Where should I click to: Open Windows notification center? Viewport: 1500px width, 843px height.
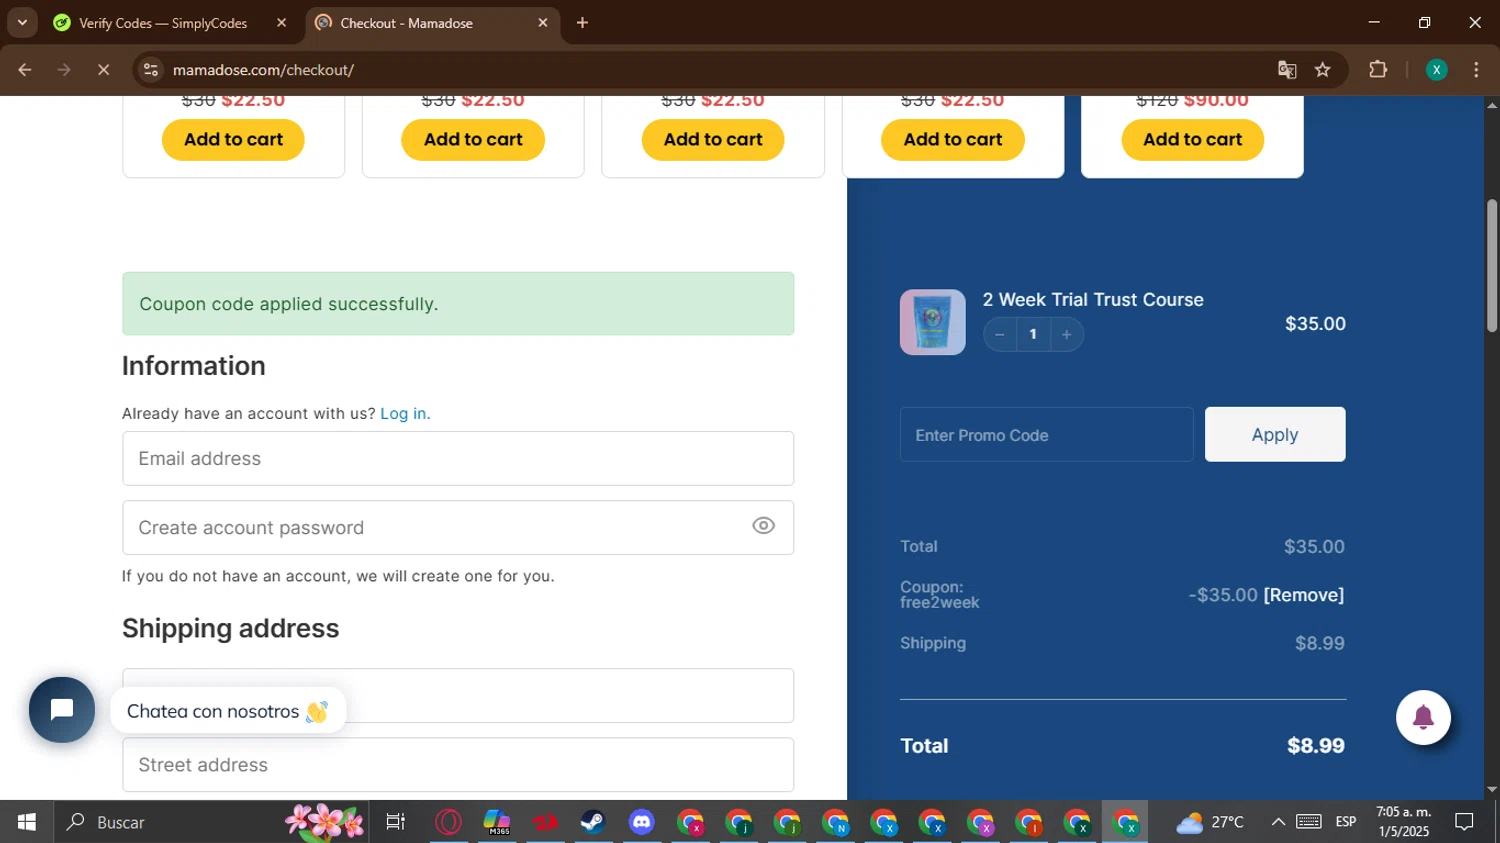point(1465,822)
